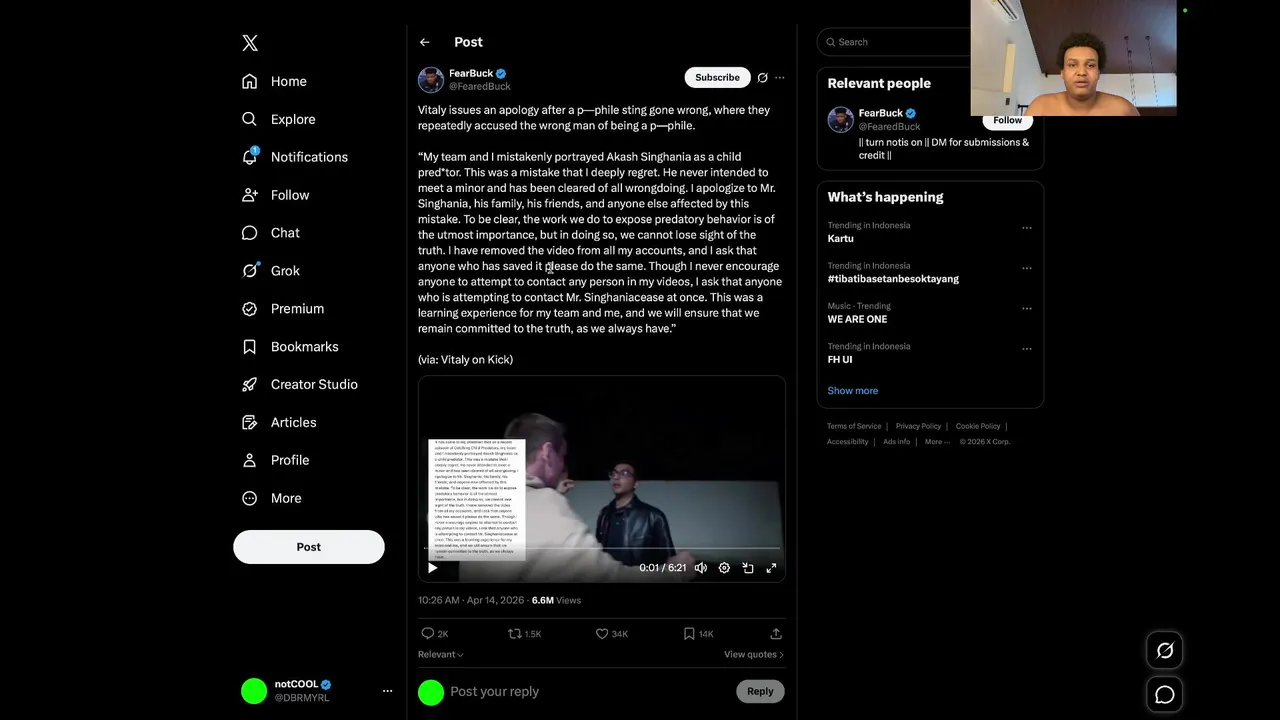
Task: Open the Privacy Policy link
Action: tap(918, 426)
